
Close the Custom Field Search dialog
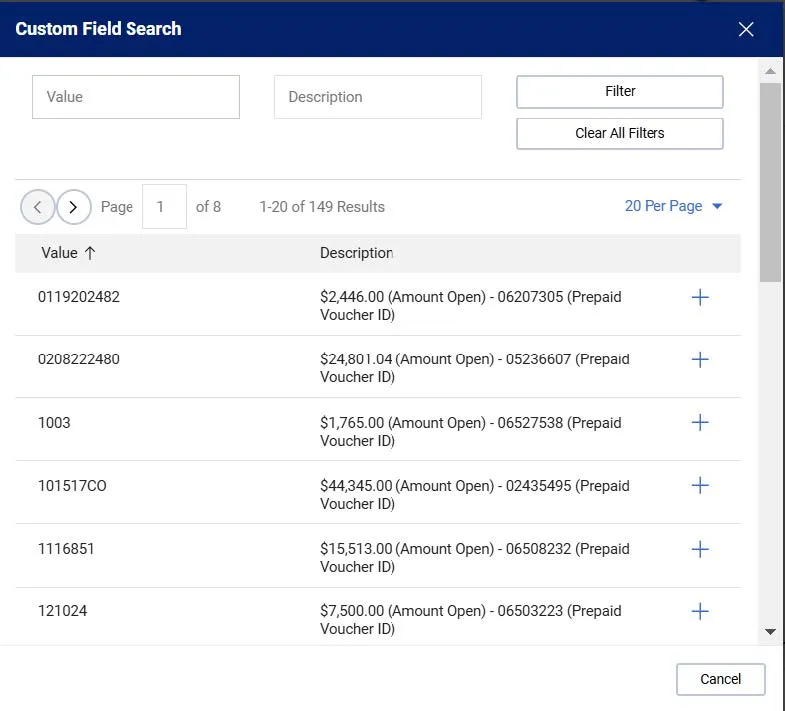point(746,29)
